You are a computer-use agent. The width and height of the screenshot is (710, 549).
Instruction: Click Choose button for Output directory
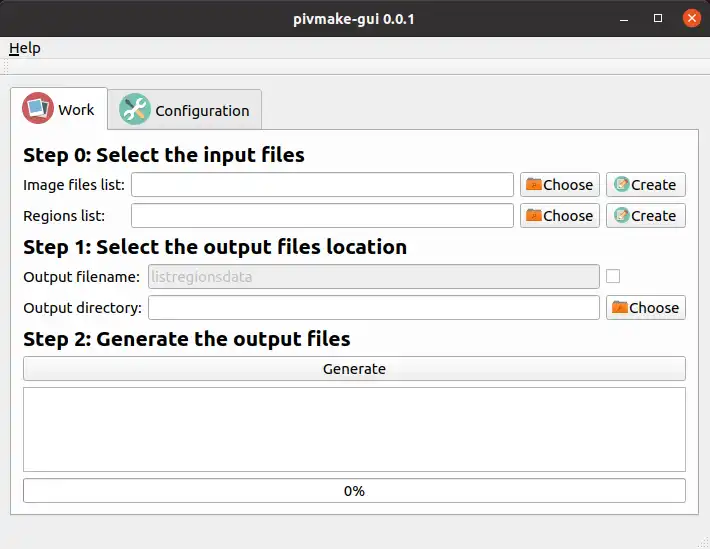tap(645, 307)
